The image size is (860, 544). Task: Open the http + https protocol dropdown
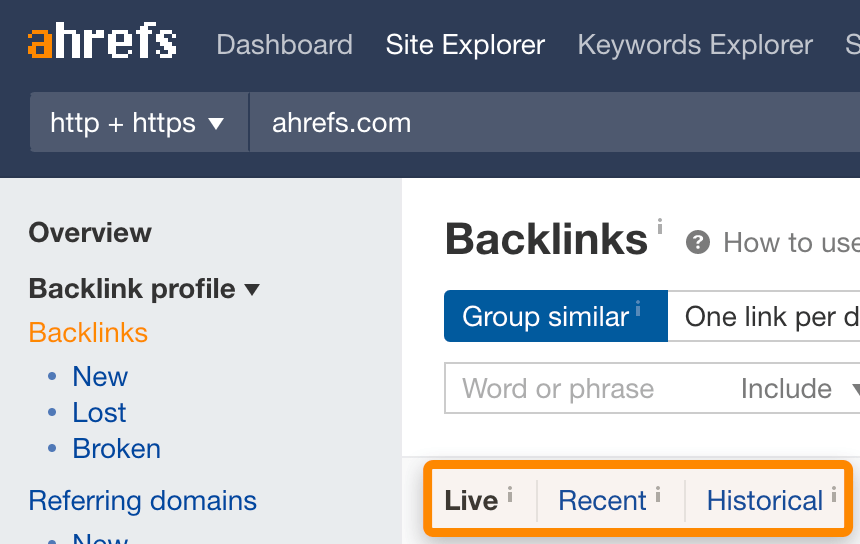click(x=138, y=123)
